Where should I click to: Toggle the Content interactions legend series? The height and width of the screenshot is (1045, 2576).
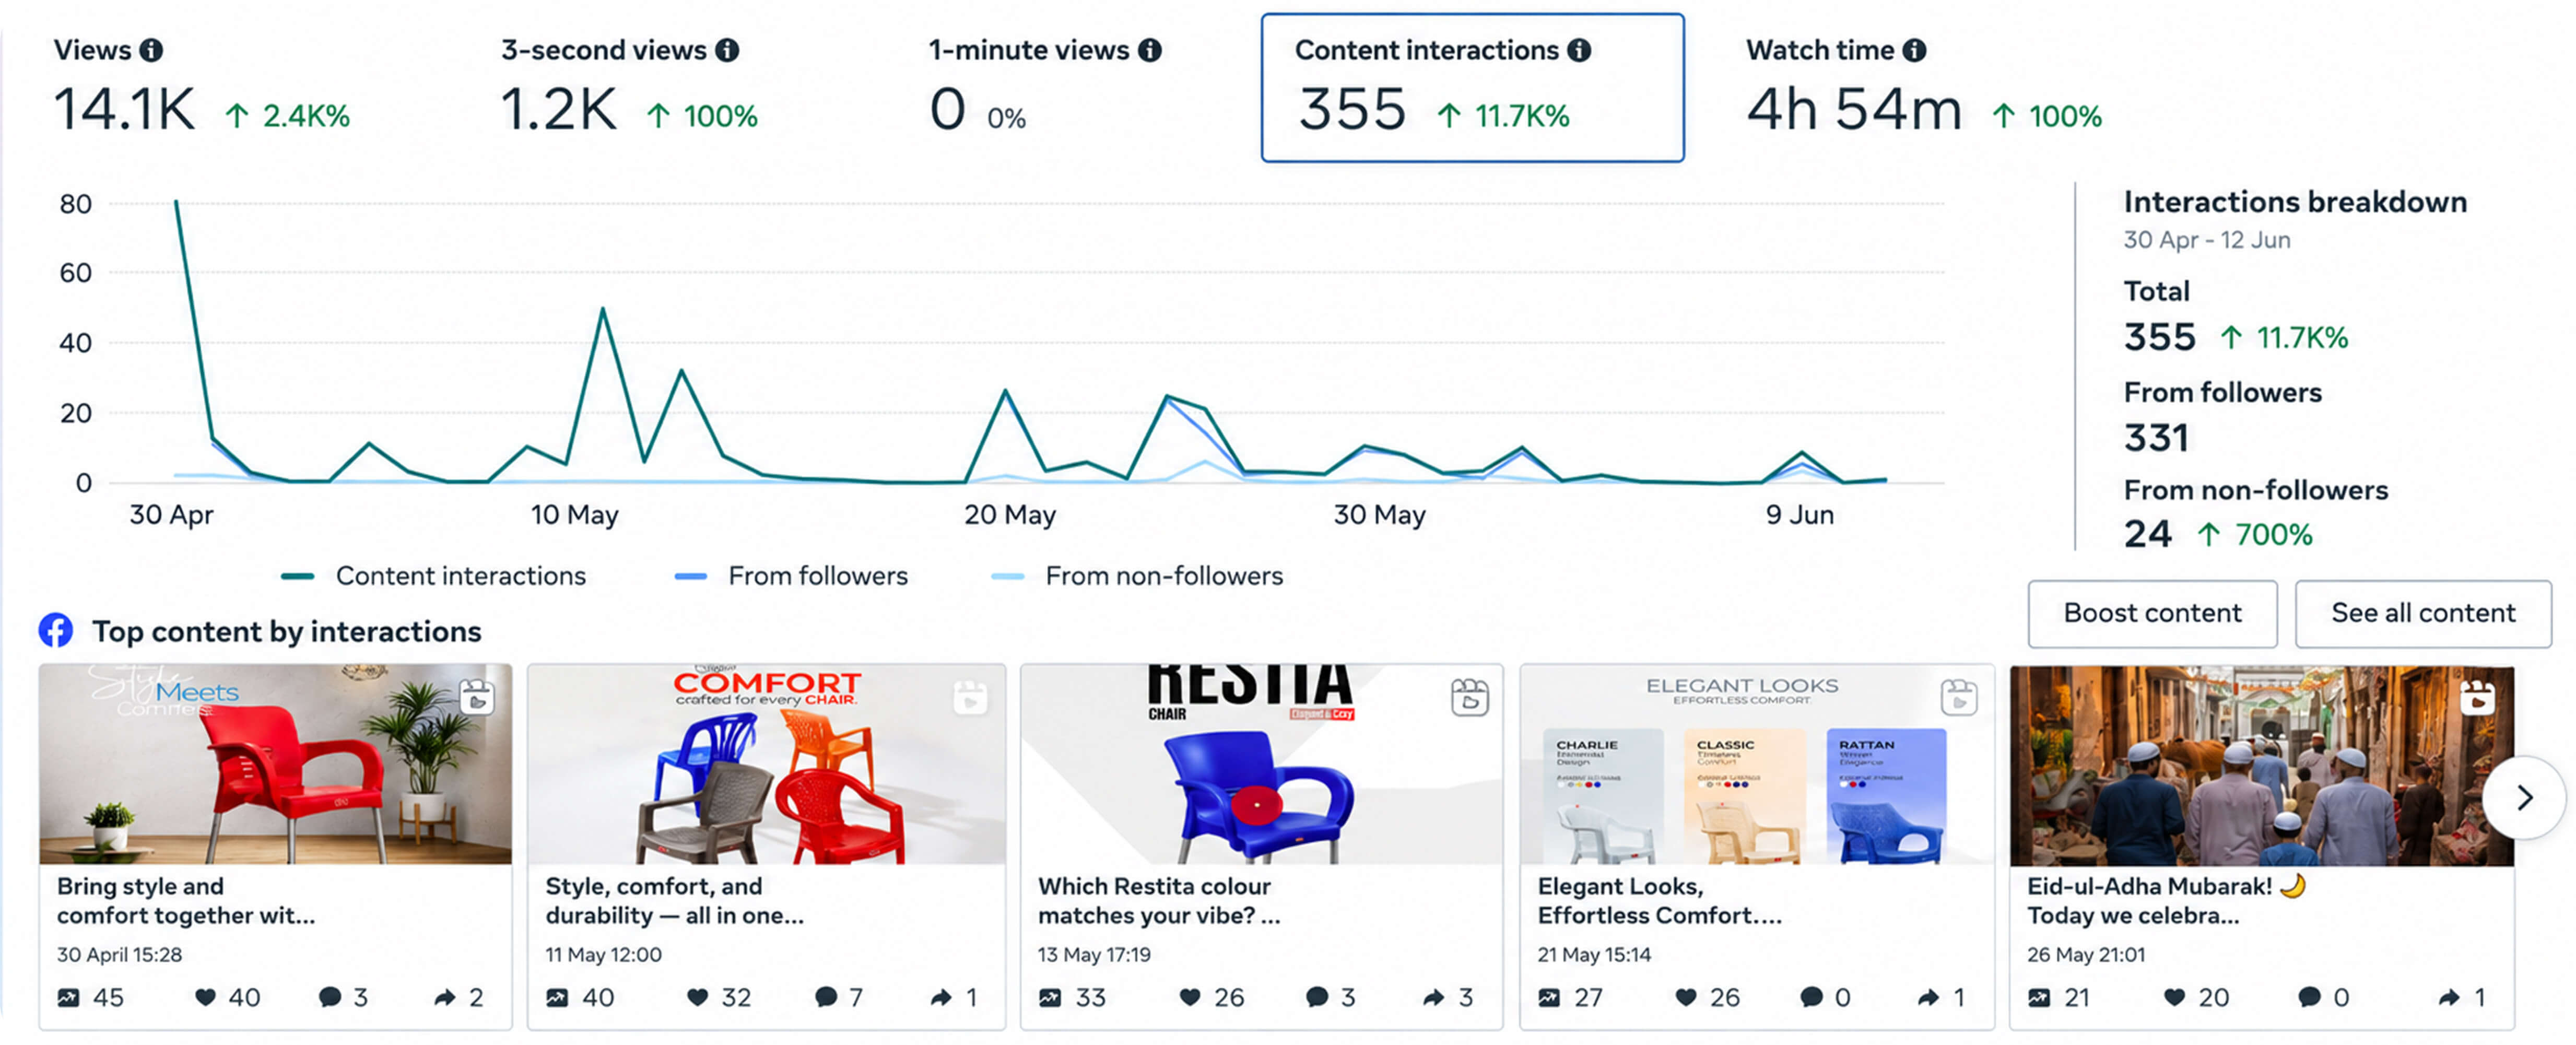click(x=434, y=576)
